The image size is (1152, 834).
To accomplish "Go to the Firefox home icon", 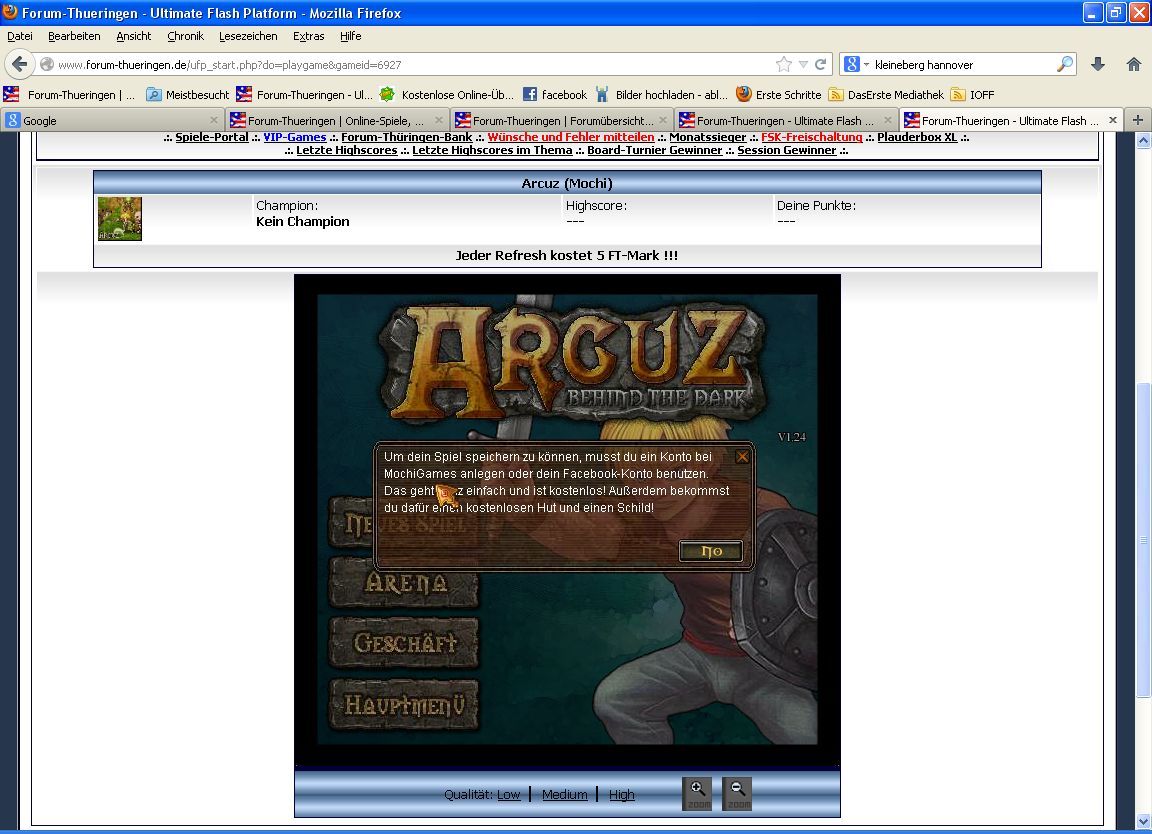I will pos(1134,65).
